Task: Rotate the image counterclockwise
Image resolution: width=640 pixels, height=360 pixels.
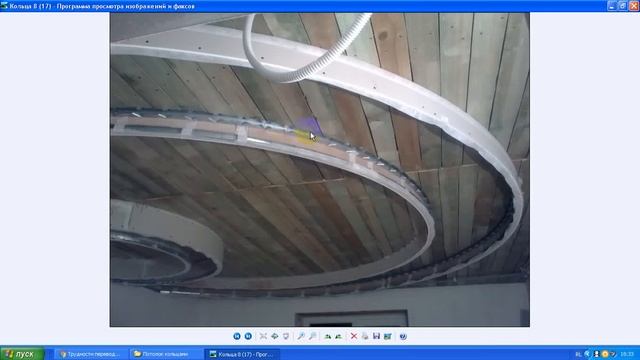Action: (x=339, y=336)
